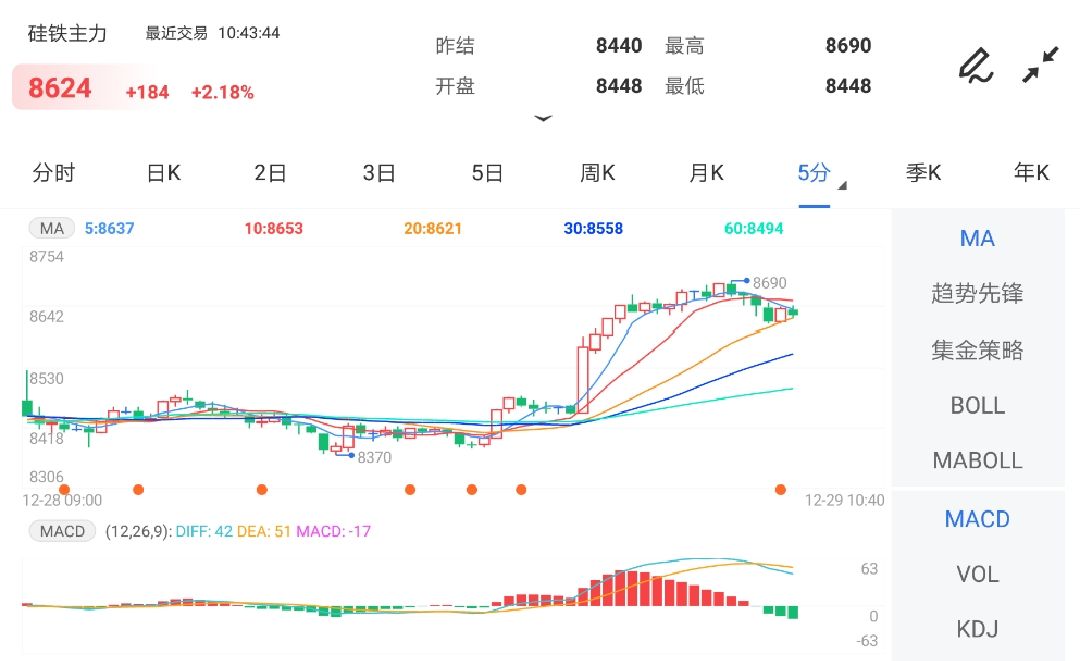This screenshot has width=1080, height=661.
Task: Select the MACD sub-indicator in the side panel
Action: click(977, 518)
